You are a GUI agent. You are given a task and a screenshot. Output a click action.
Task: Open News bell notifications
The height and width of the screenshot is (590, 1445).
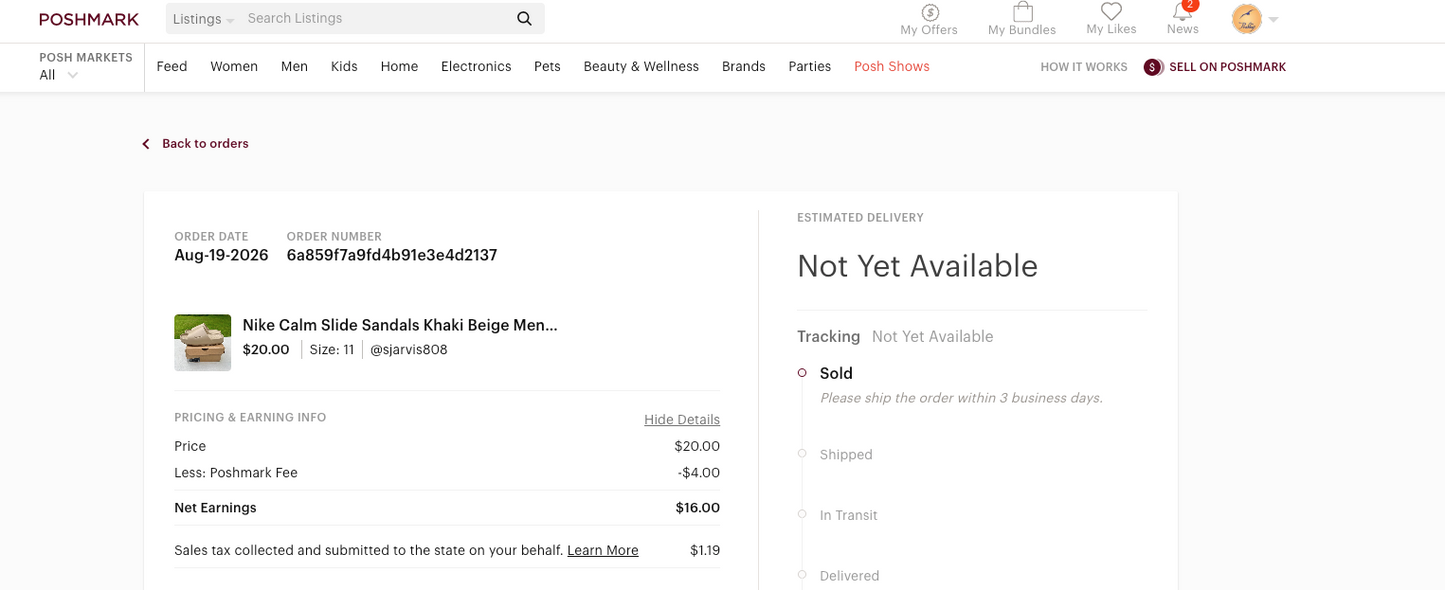click(1182, 12)
